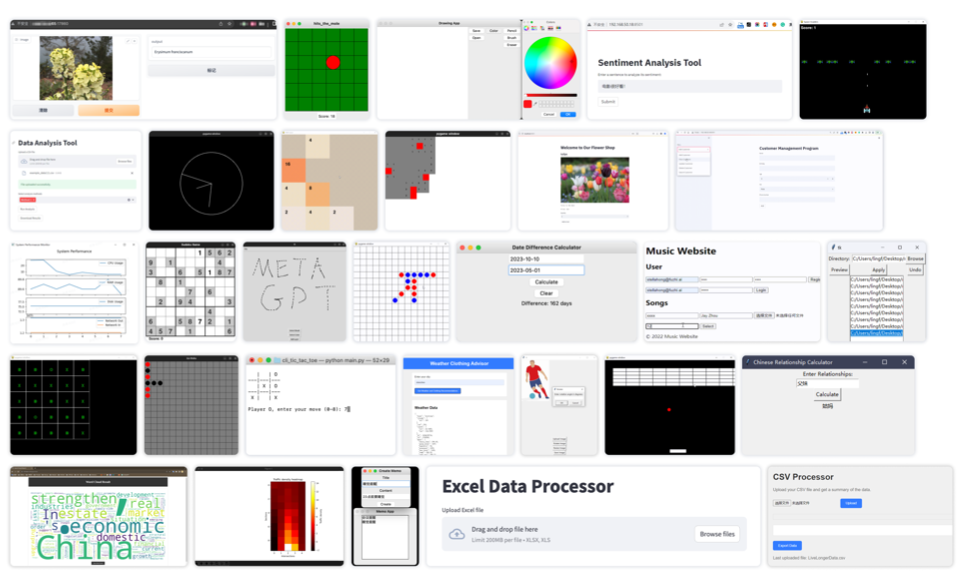Click the Save button in Drawing App

coord(476,30)
